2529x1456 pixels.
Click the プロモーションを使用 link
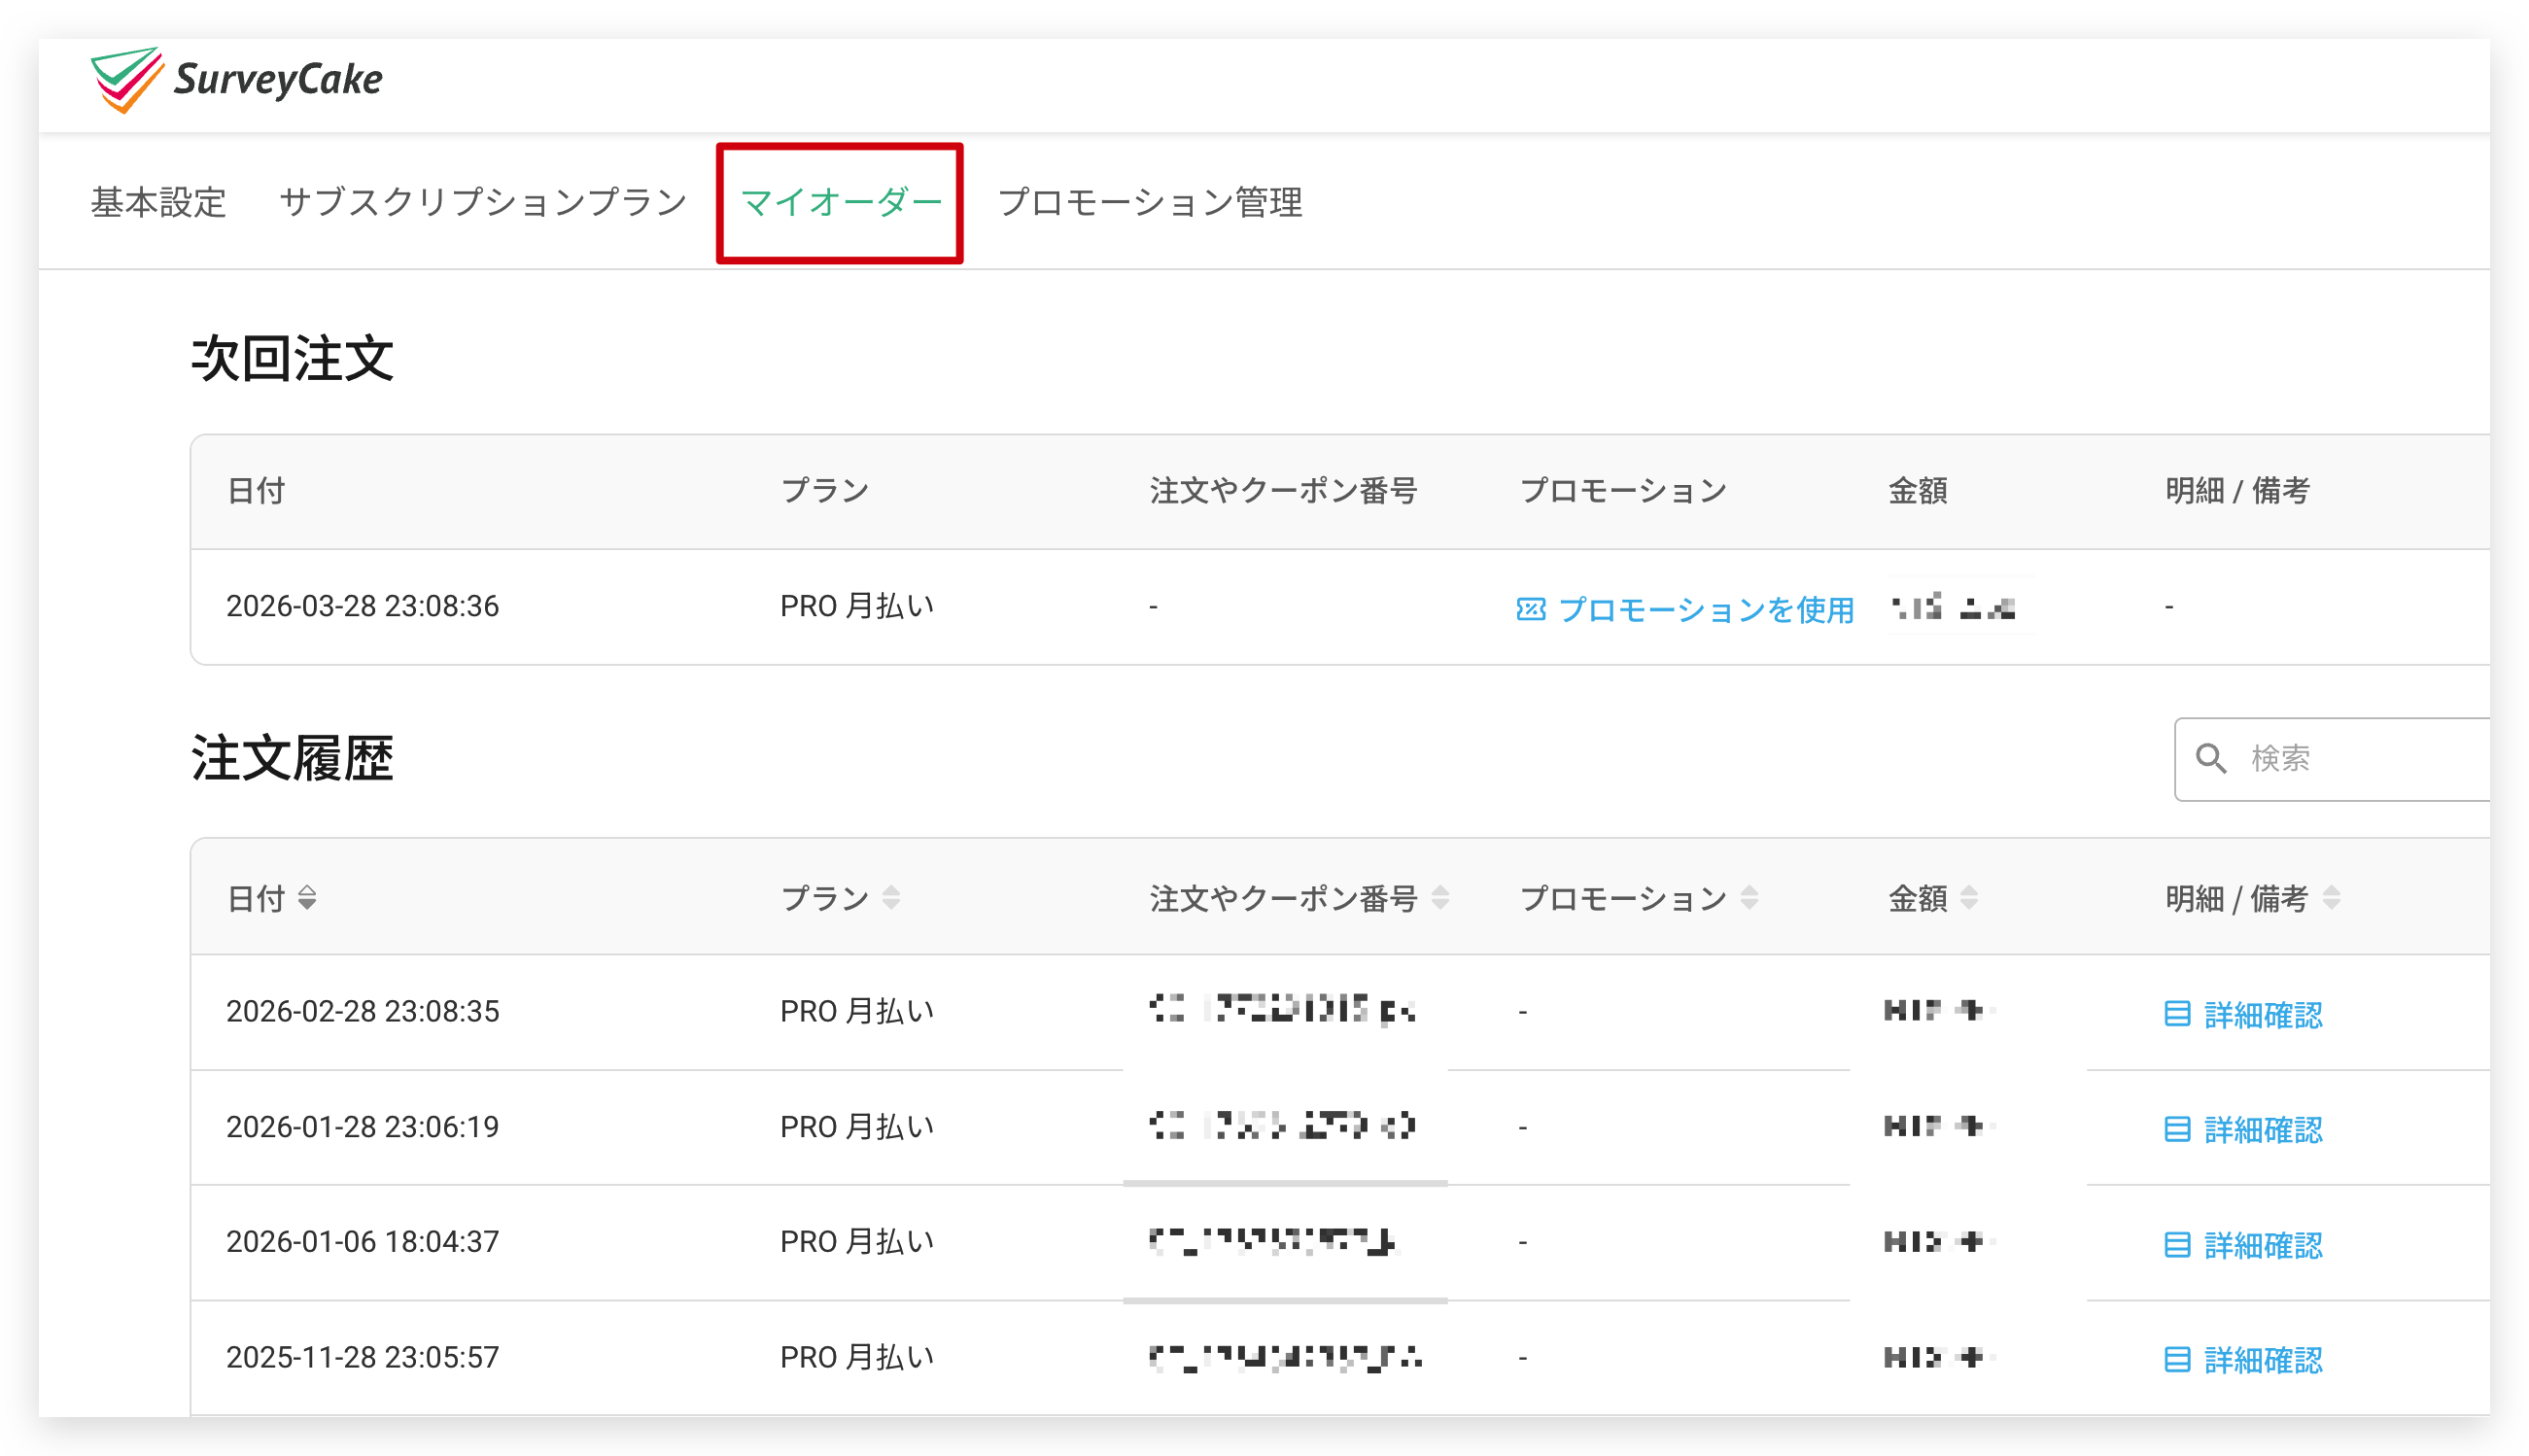pos(1705,609)
